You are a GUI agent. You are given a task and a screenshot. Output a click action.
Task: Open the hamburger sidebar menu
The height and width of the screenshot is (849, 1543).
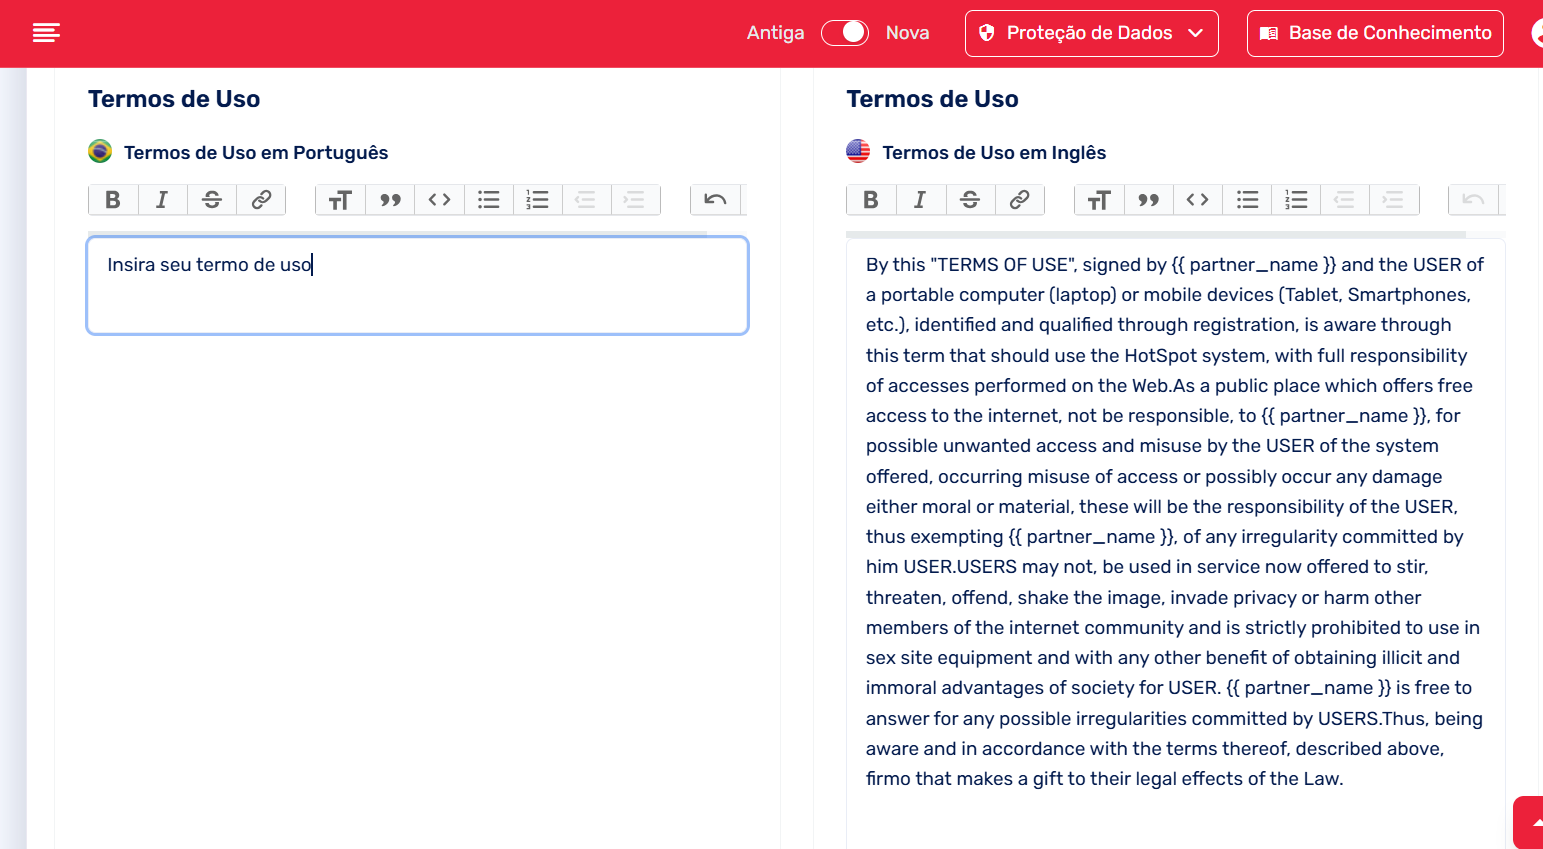[x=46, y=33]
